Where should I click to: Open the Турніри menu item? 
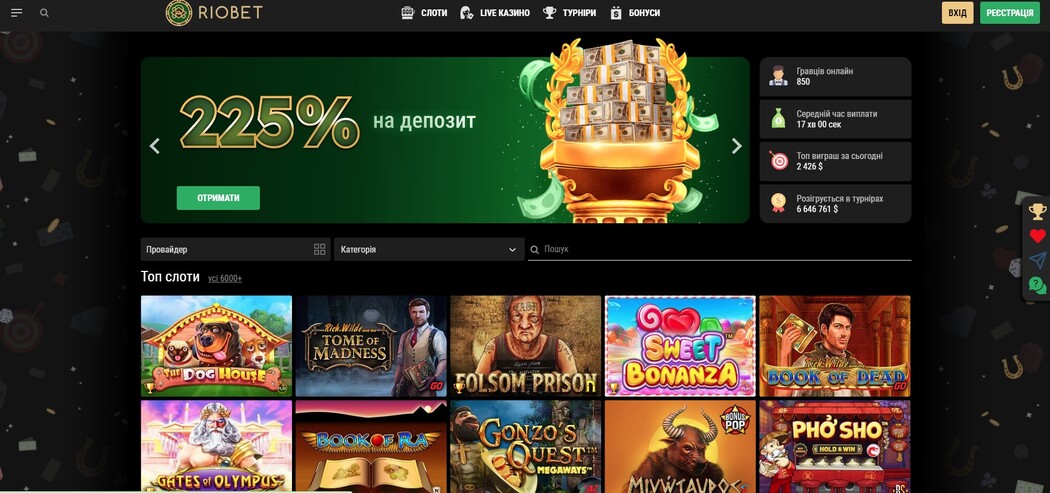[569, 13]
